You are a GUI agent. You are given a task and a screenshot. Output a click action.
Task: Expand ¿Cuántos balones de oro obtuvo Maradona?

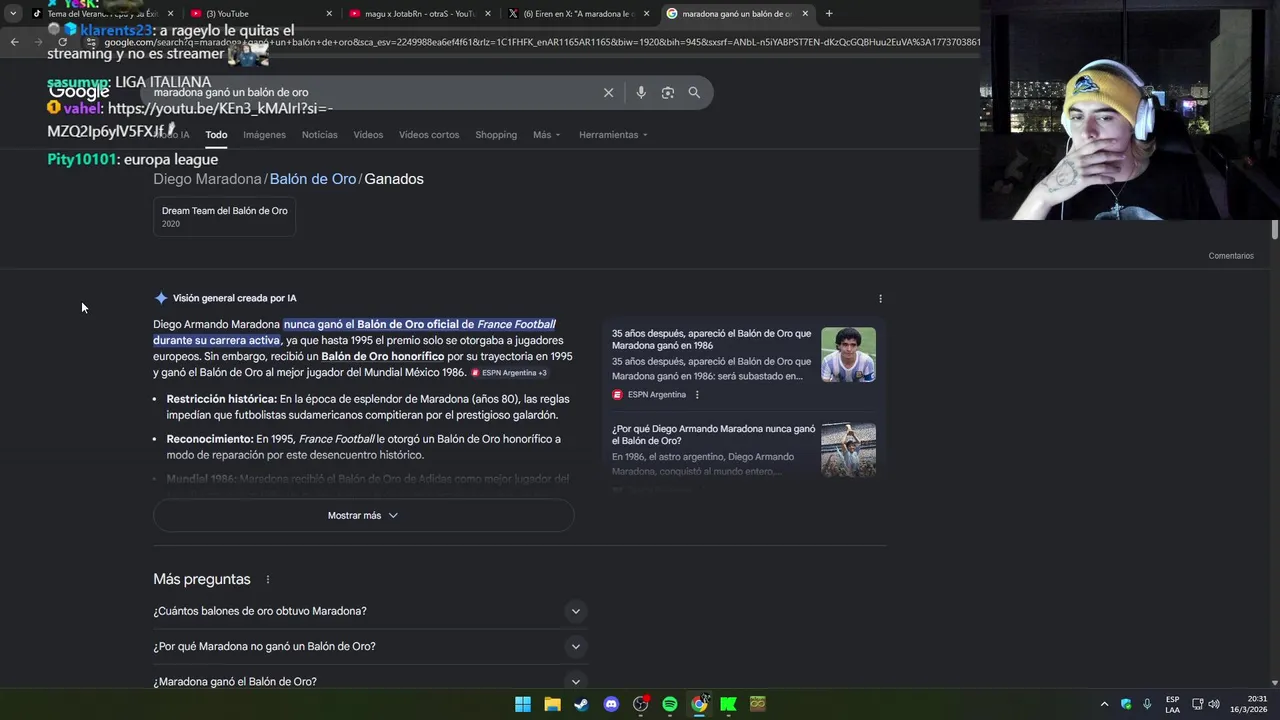pos(370,611)
